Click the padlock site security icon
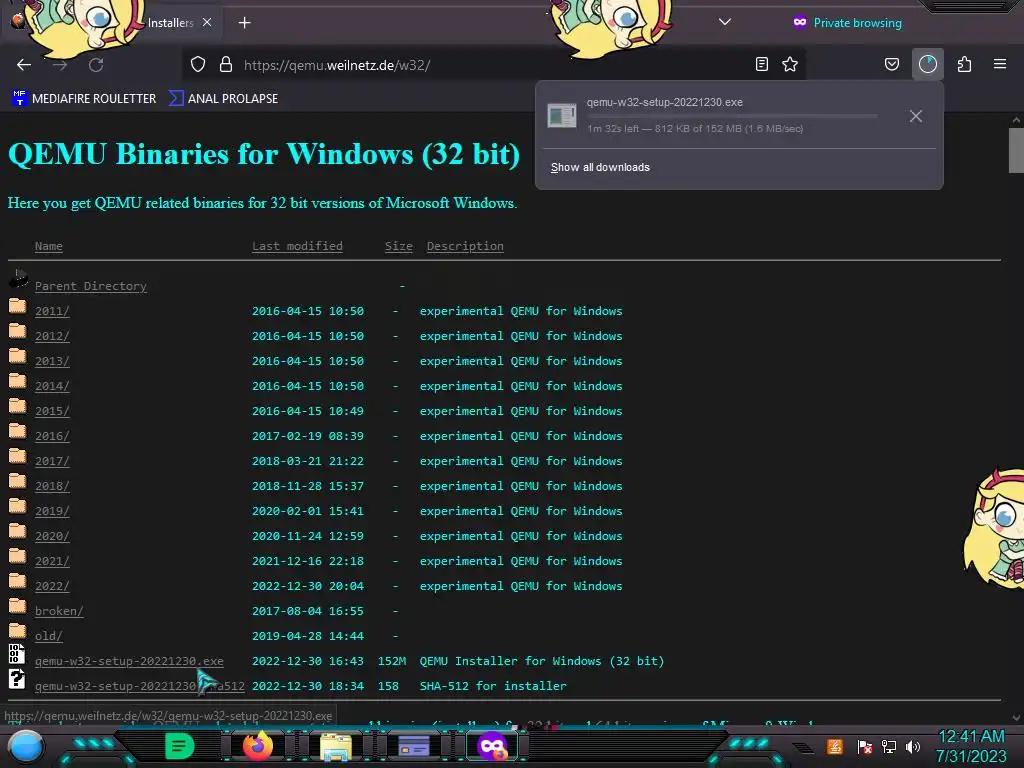The height and width of the screenshot is (768, 1024). 226,64
